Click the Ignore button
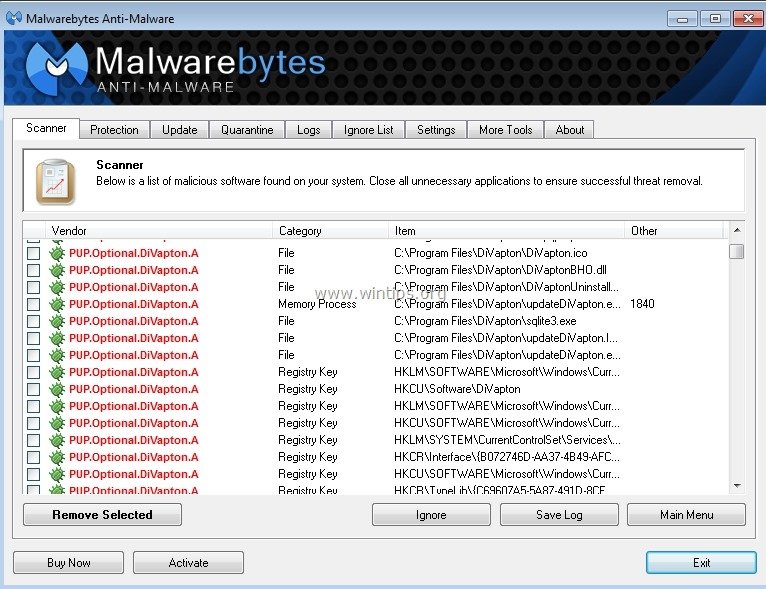Image resolution: width=766 pixels, height=589 pixels. 431,515
